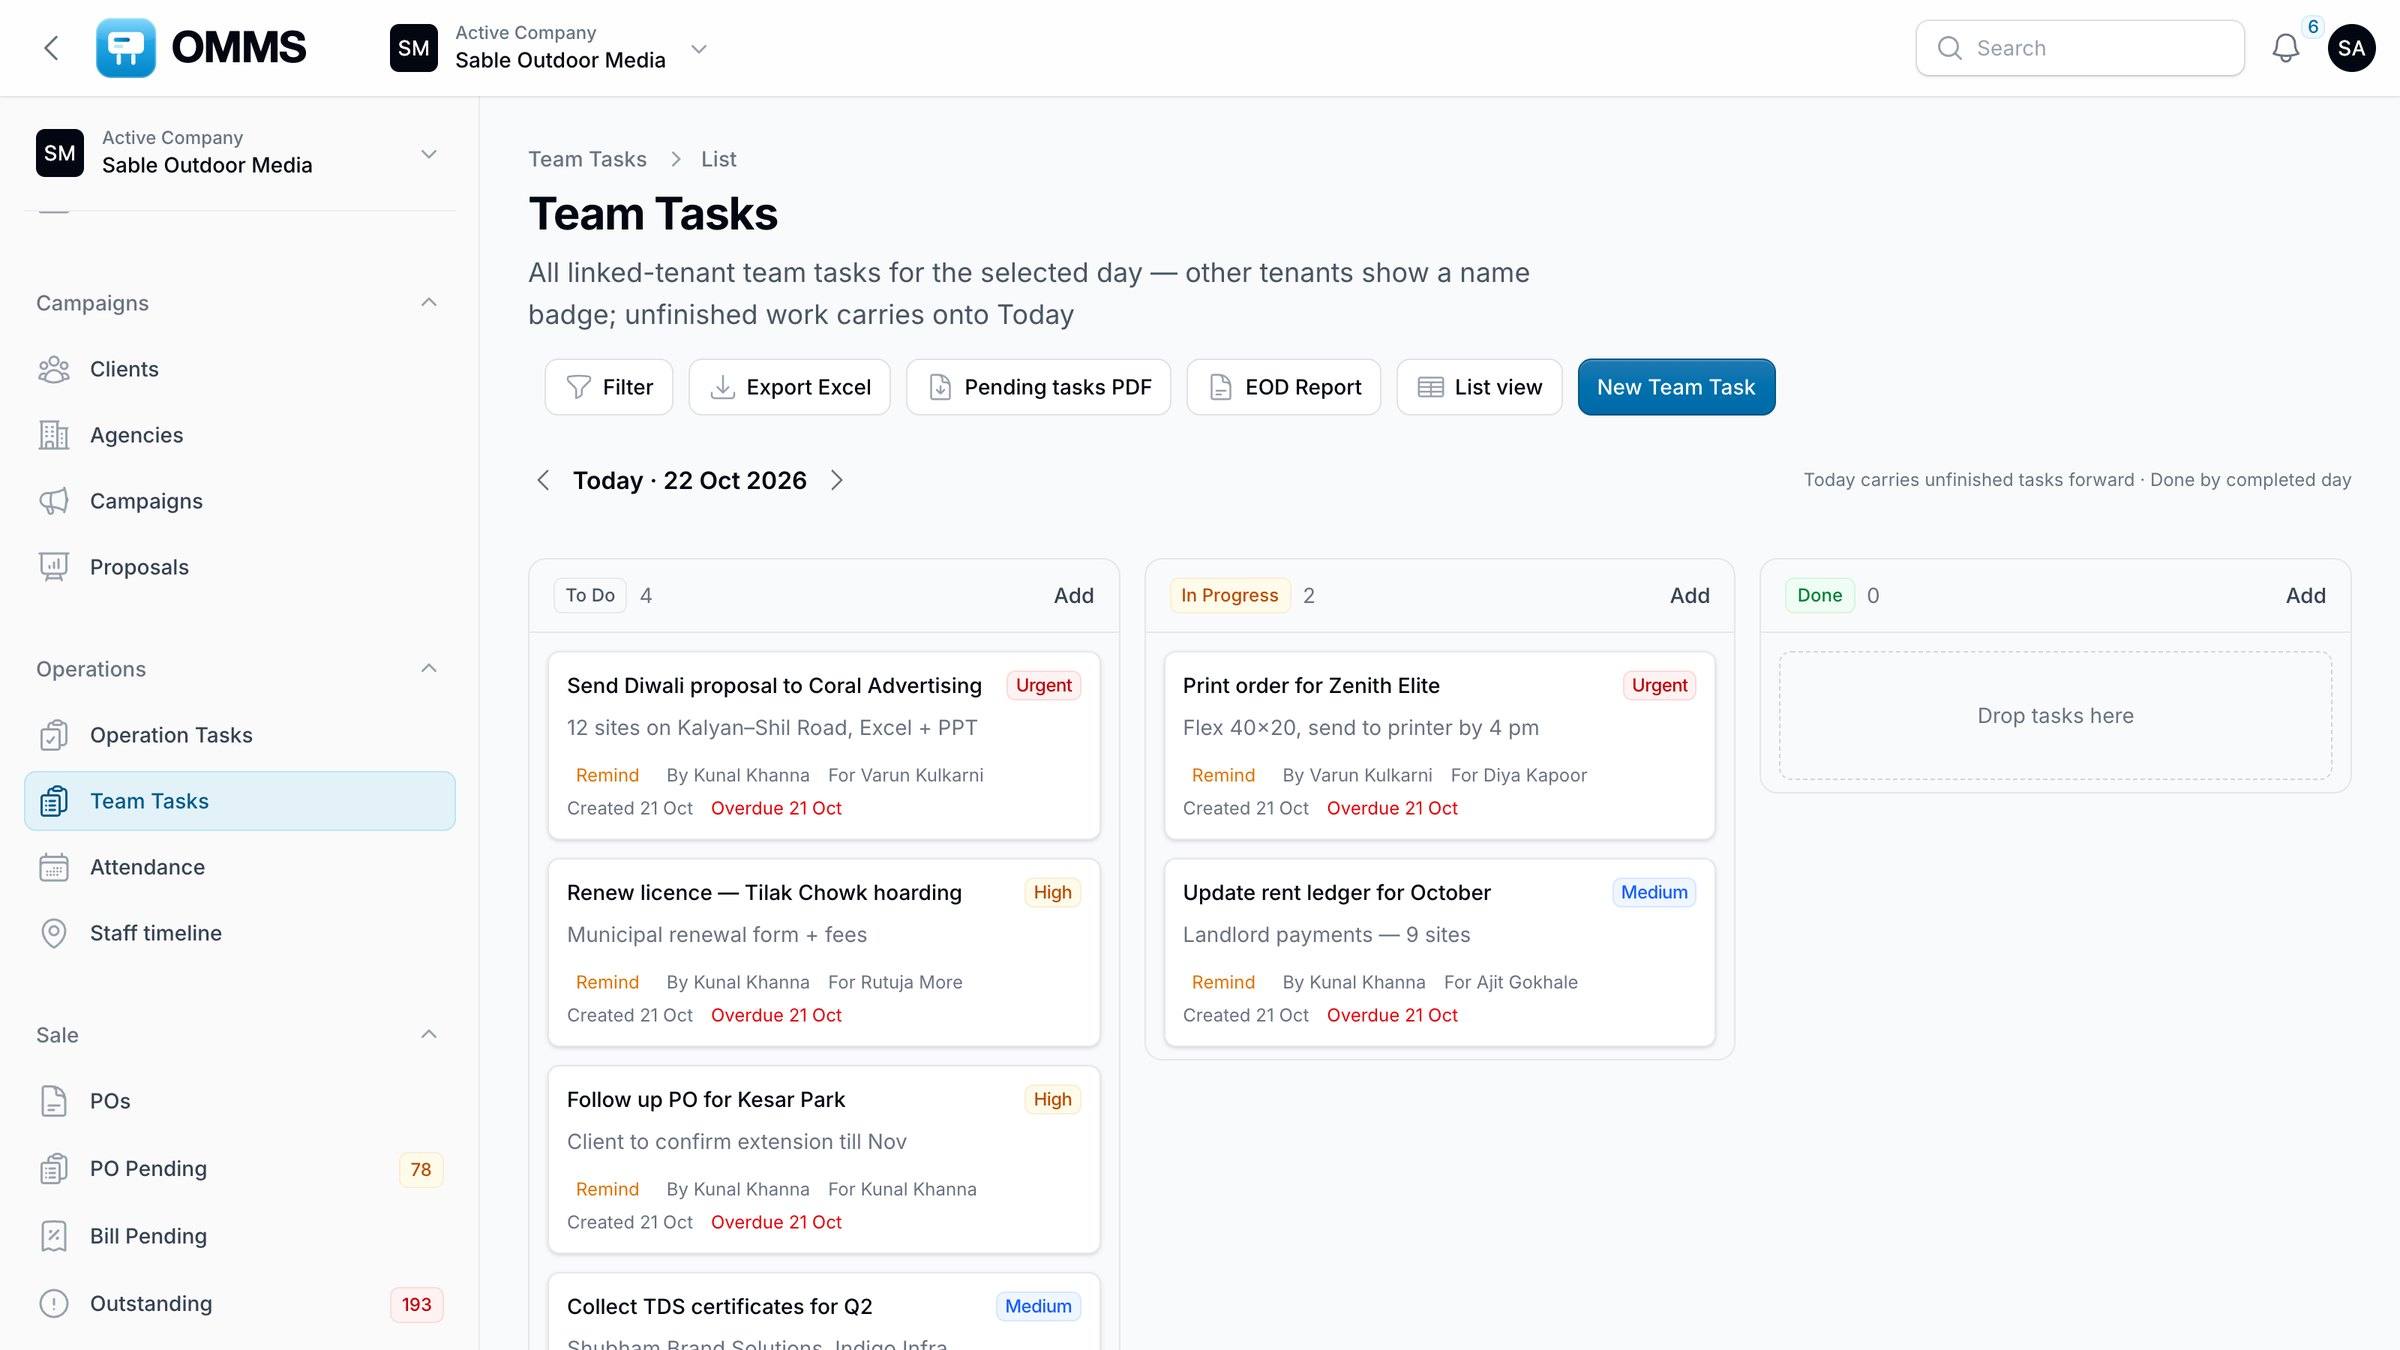Click New Team Task button
Image resolution: width=2400 pixels, height=1350 pixels.
point(1677,387)
